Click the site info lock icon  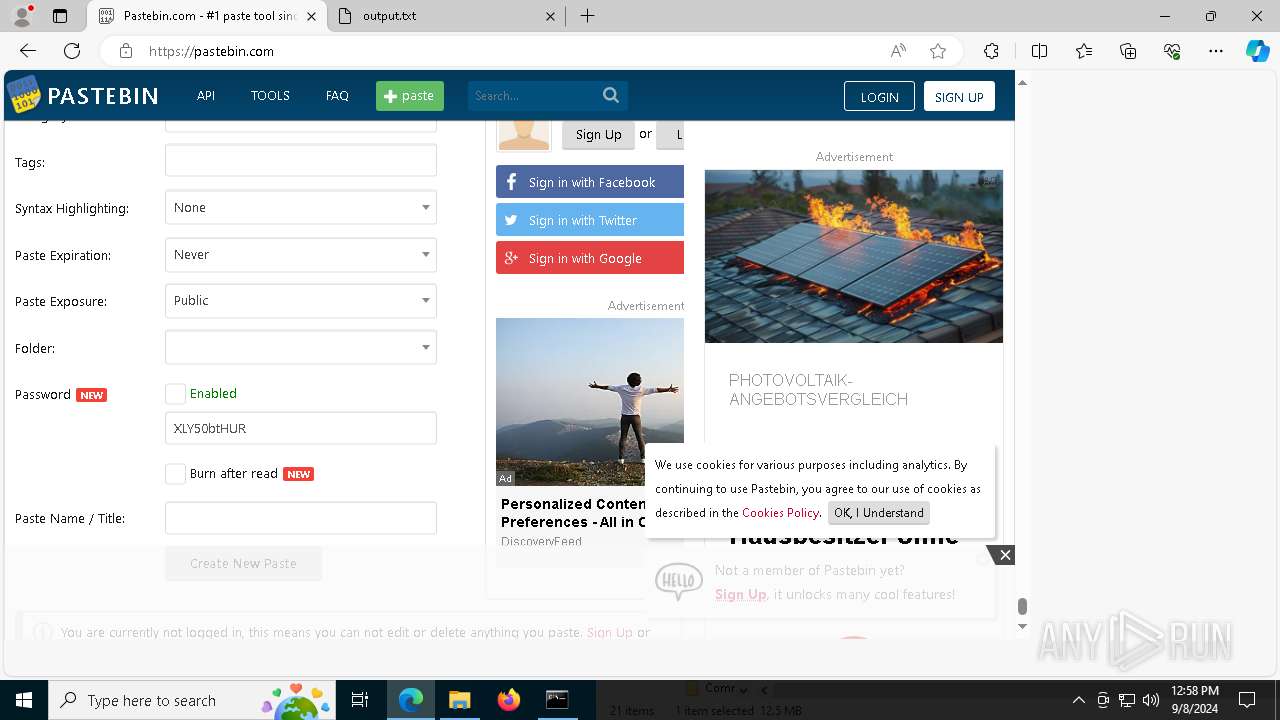click(125, 51)
